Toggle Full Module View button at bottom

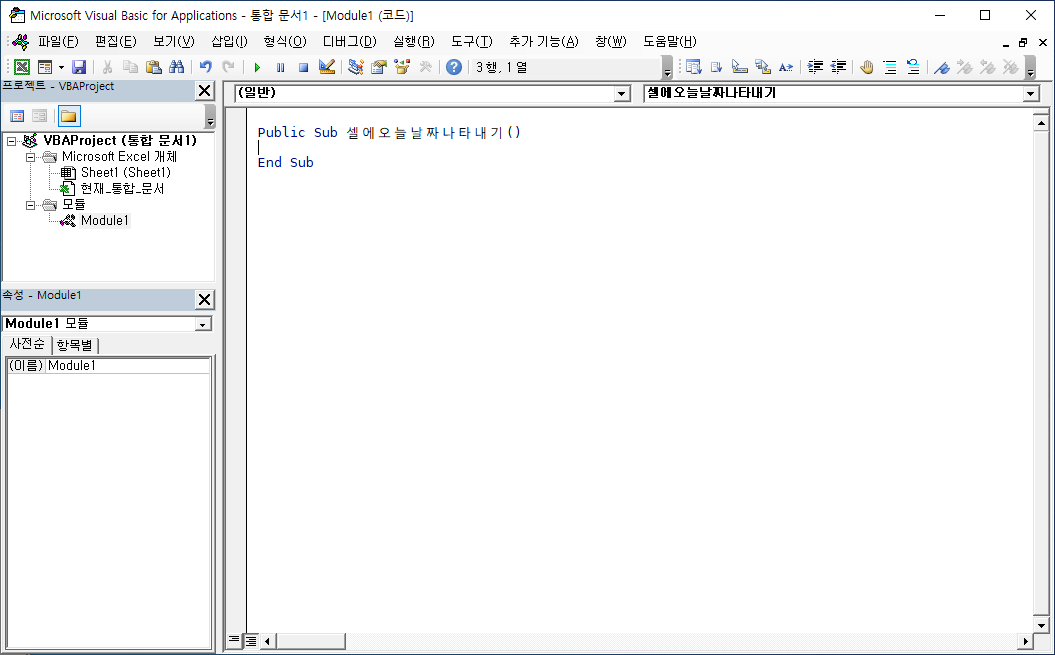point(250,640)
